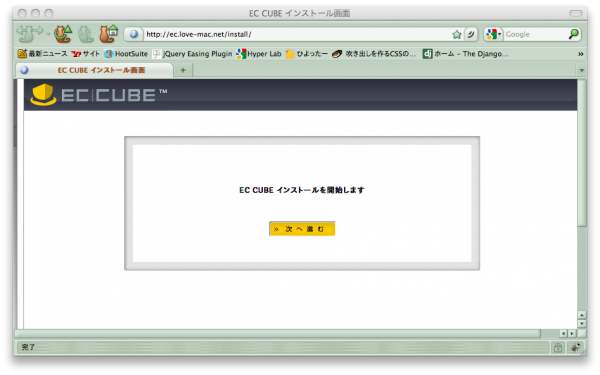Open the HootSuite bookmark

point(126,54)
